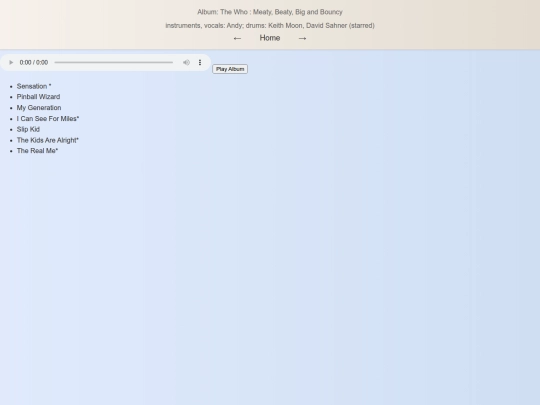The height and width of the screenshot is (405, 540).
Task: Select the song The Real Me*
Action: [37, 151]
